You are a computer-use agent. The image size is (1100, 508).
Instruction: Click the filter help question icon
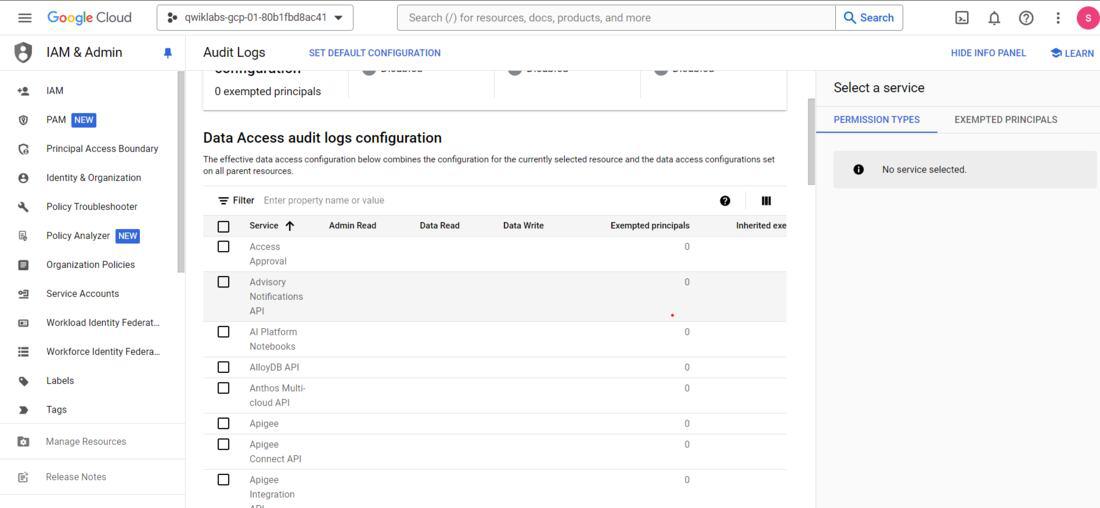[725, 201]
